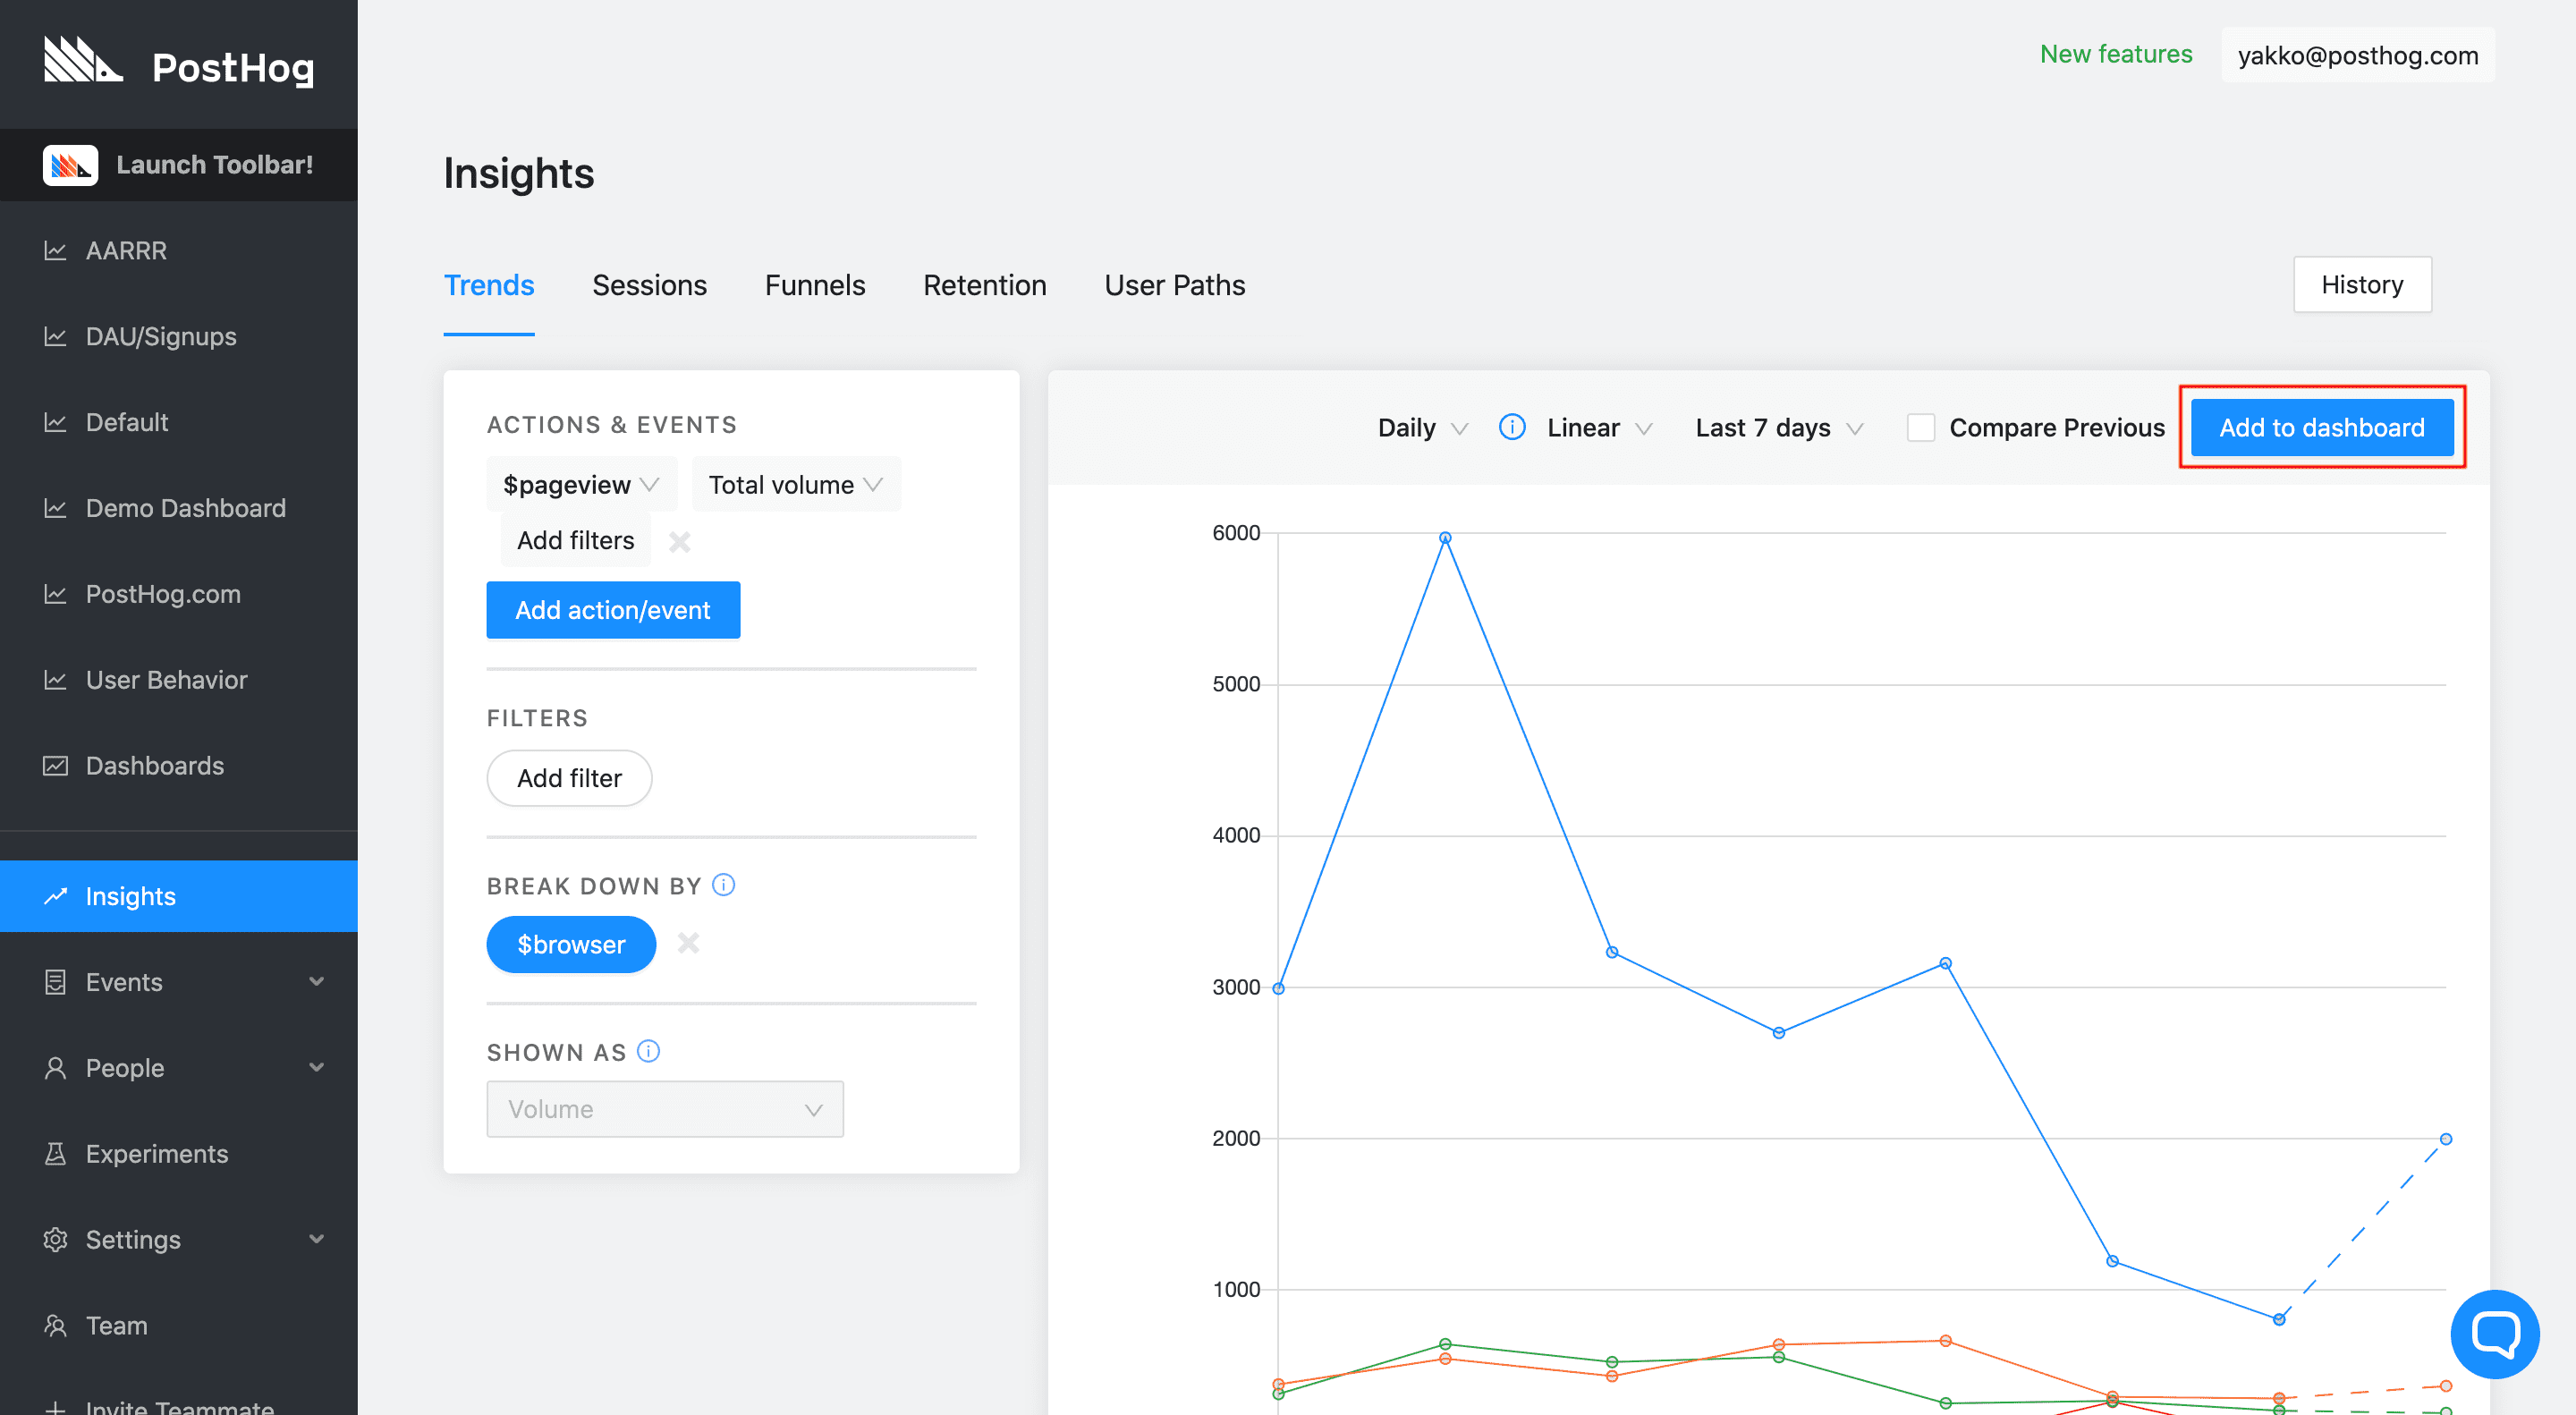Image resolution: width=2576 pixels, height=1415 pixels.
Task: Open the Total volume dropdown
Action: coord(796,485)
